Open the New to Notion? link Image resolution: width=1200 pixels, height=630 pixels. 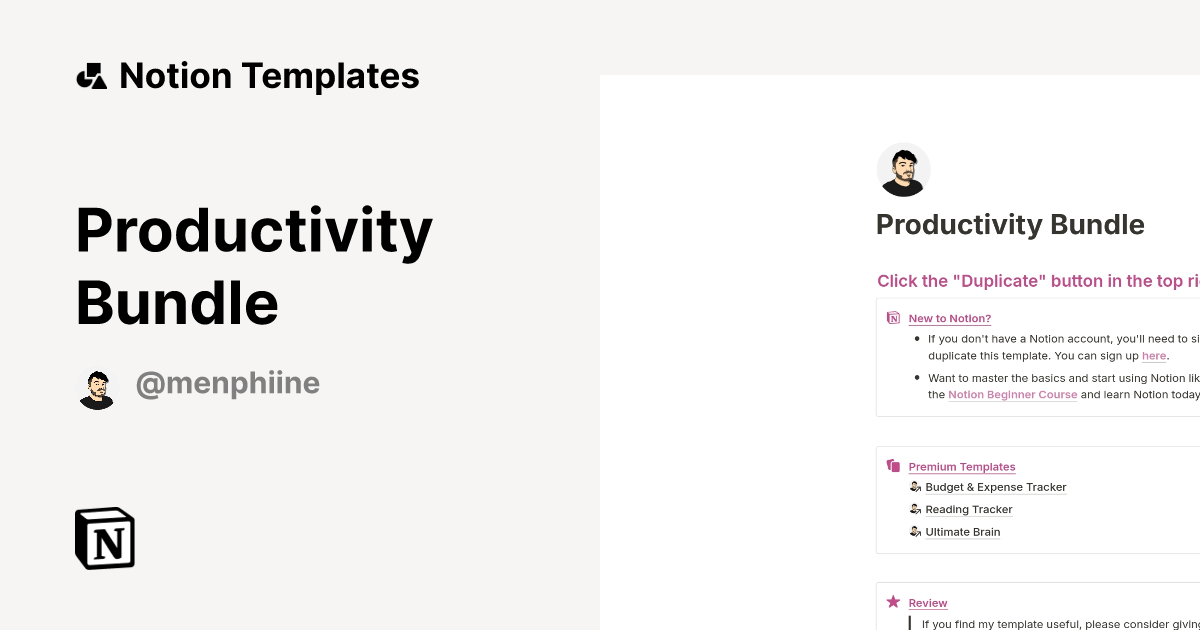click(x=950, y=319)
